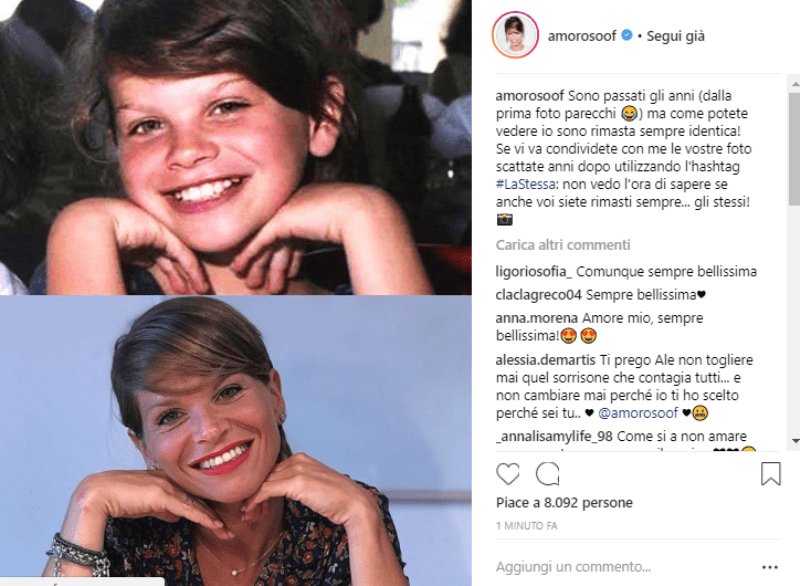Click the comments scrollbar down arrow
This screenshot has height=586, width=800.
point(794,441)
